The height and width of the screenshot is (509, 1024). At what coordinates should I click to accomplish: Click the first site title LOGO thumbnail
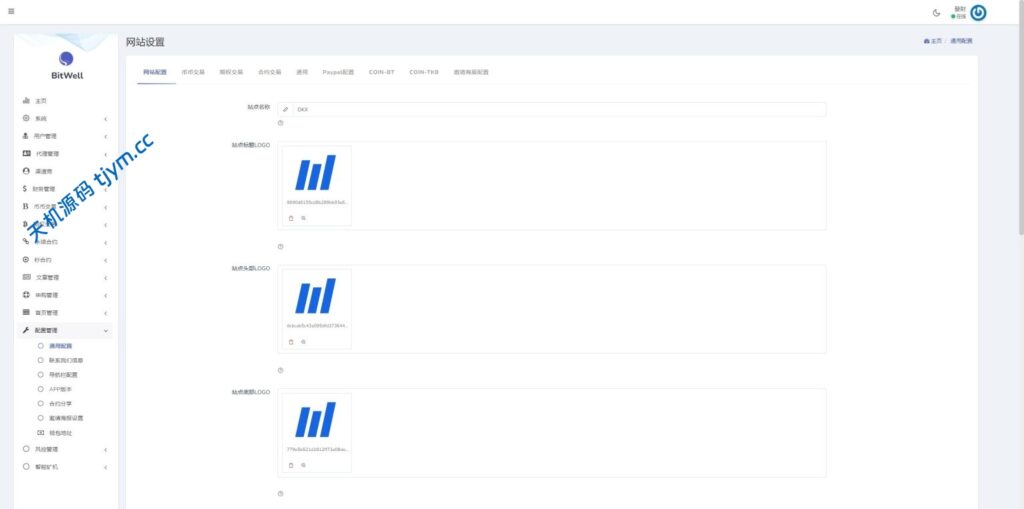click(x=316, y=172)
